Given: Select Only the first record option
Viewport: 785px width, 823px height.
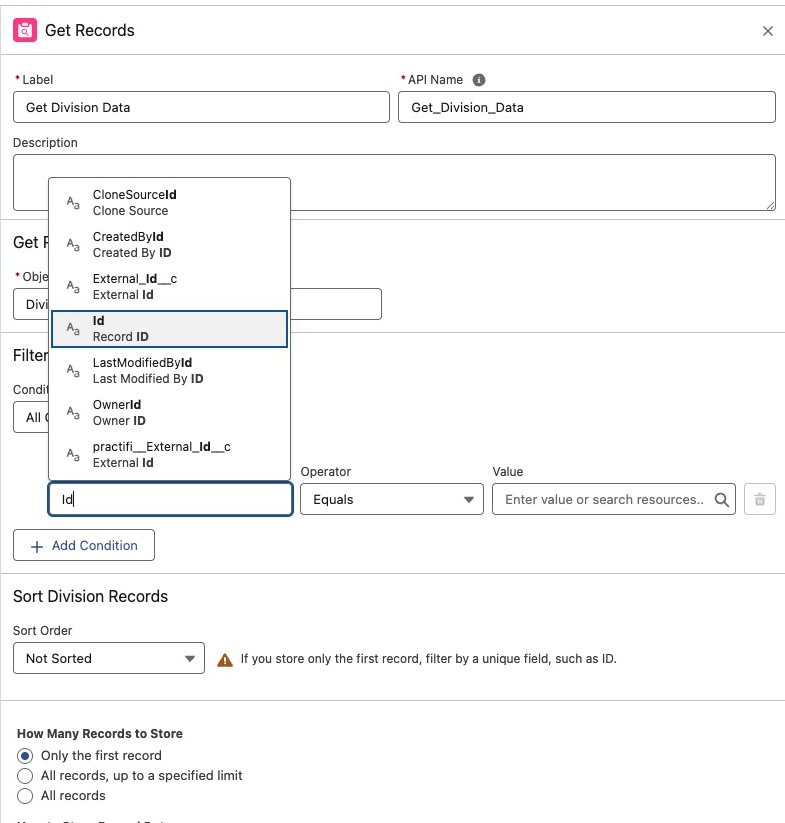Looking at the screenshot, I should tap(25, 755).
